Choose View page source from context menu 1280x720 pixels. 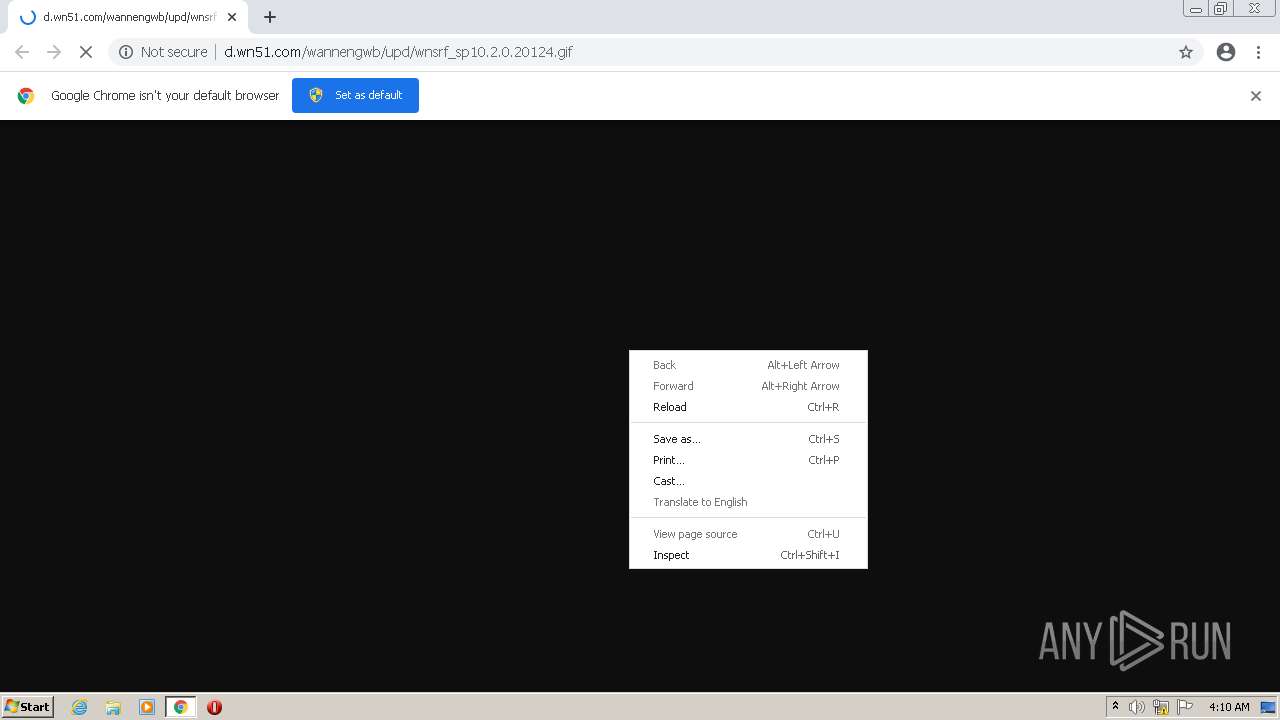(748, 534)
